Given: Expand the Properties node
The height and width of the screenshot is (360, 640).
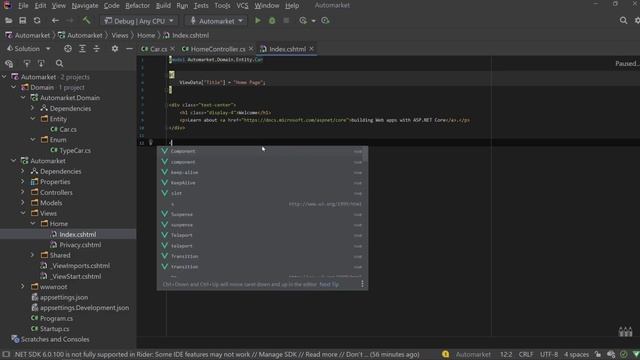Looking at the screenshot, I should pos(23,182).
